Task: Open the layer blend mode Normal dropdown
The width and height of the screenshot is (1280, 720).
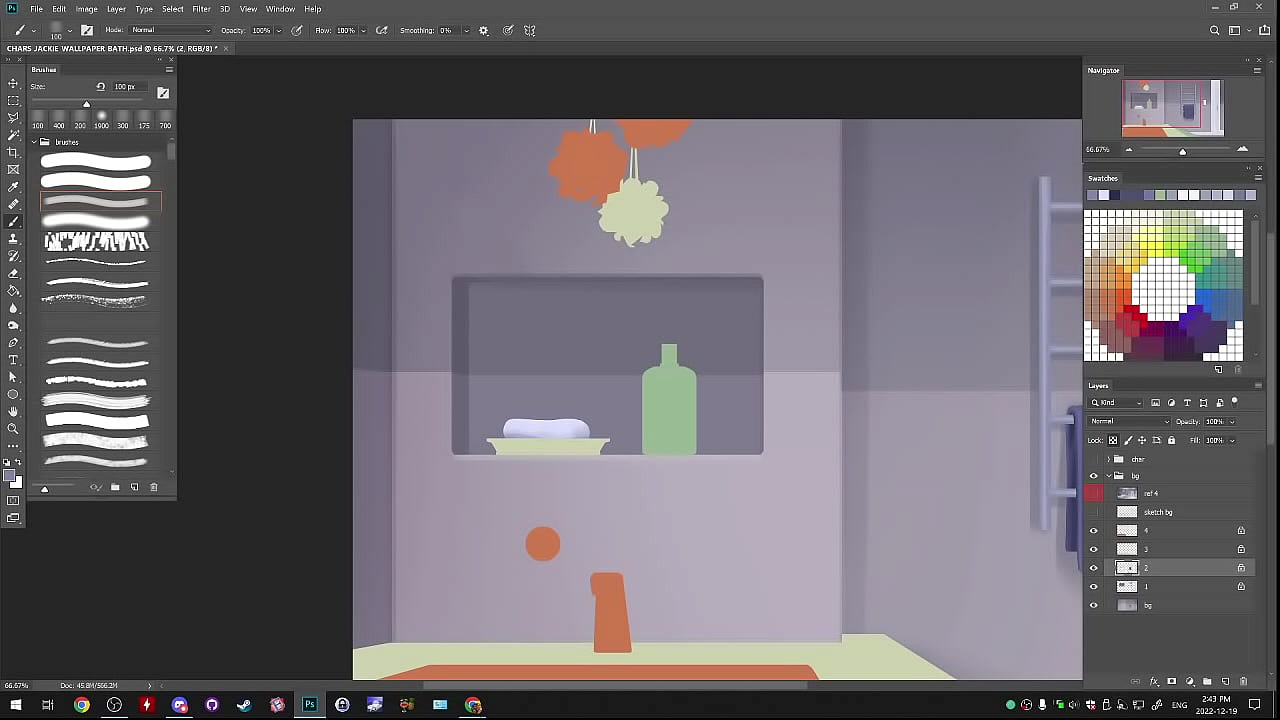Action: (x=1128, y=421)
